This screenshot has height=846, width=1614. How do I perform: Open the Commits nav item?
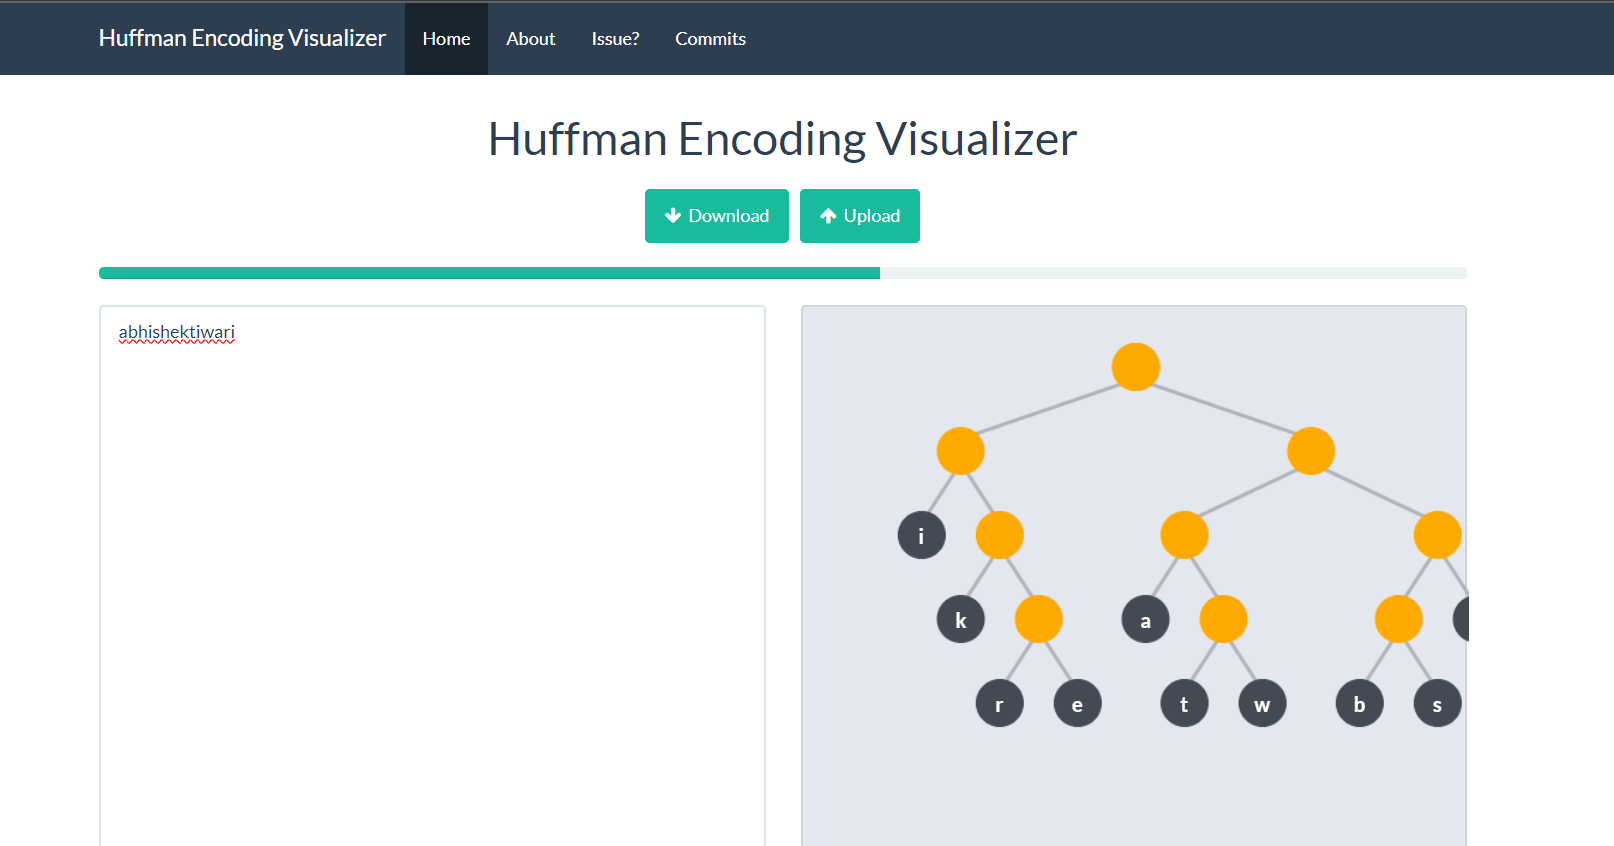point(710,39)
